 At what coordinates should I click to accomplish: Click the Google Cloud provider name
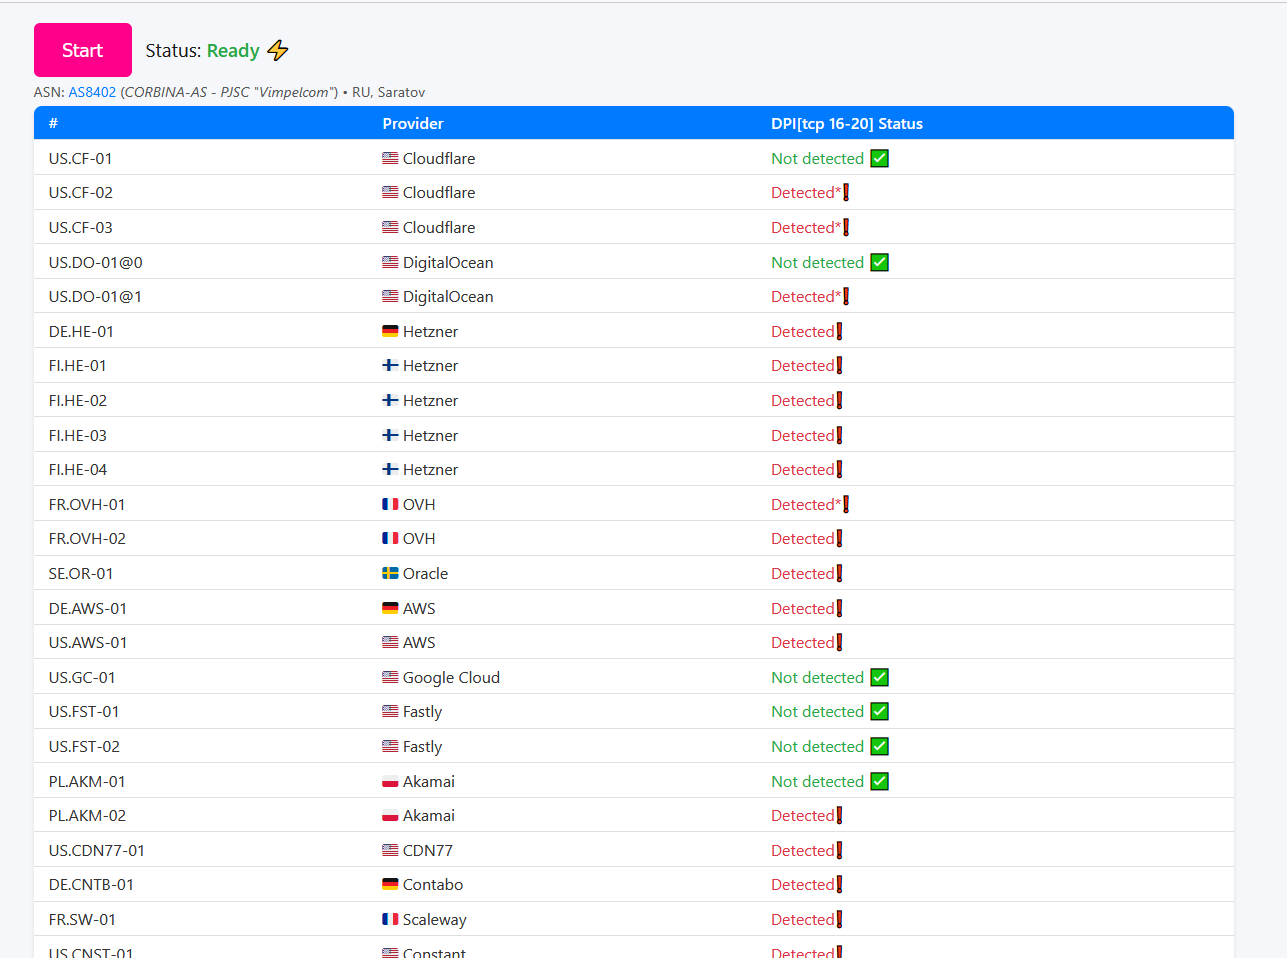451,678
